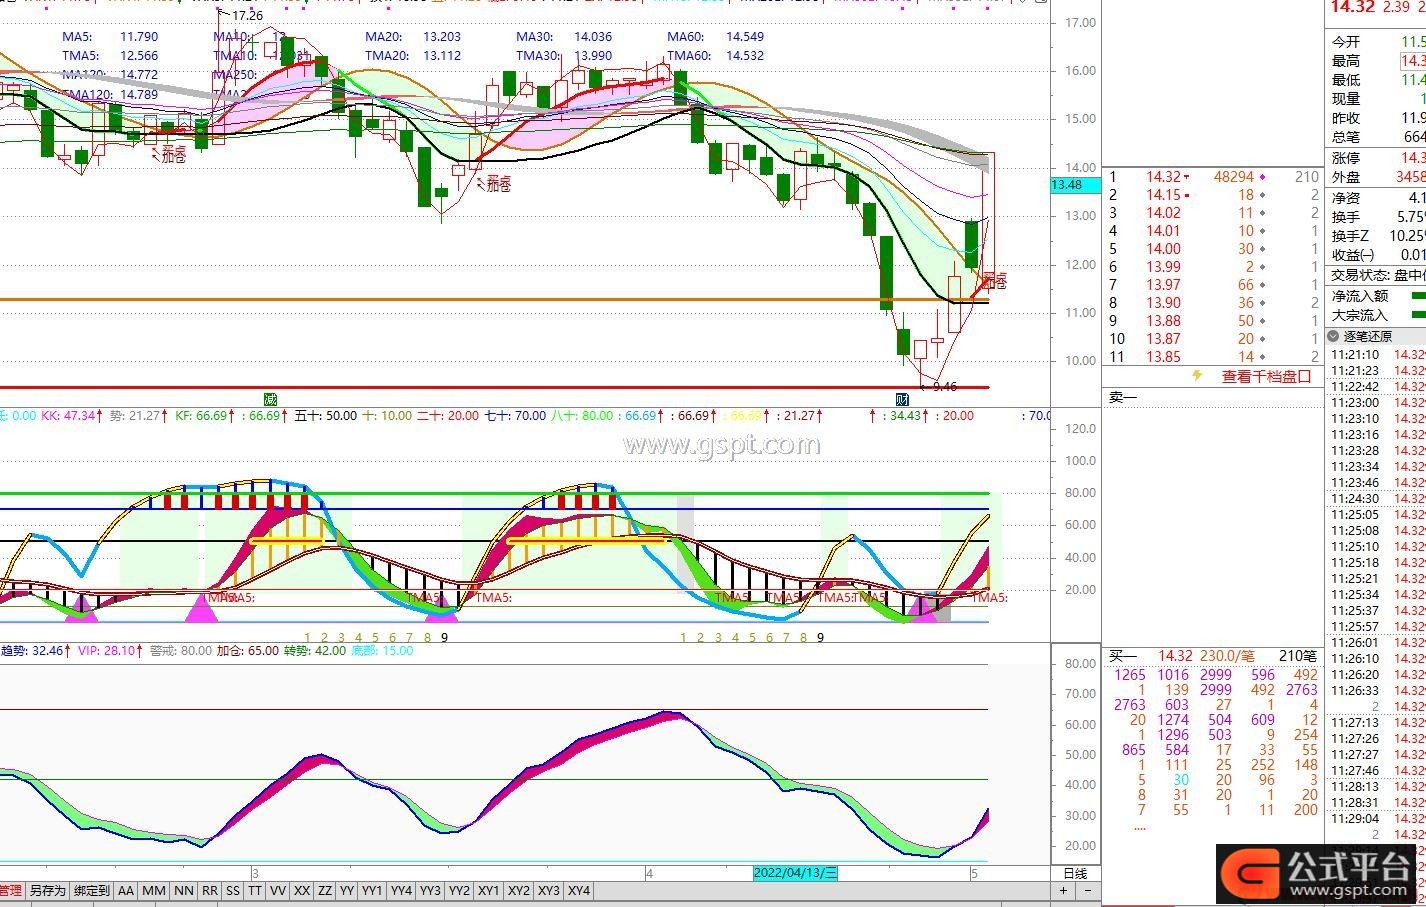The height and width of the screenshot is (907, 1426).
Task: Click the VIP: 28.10 indicator value
Action: [x=107, y=651]
